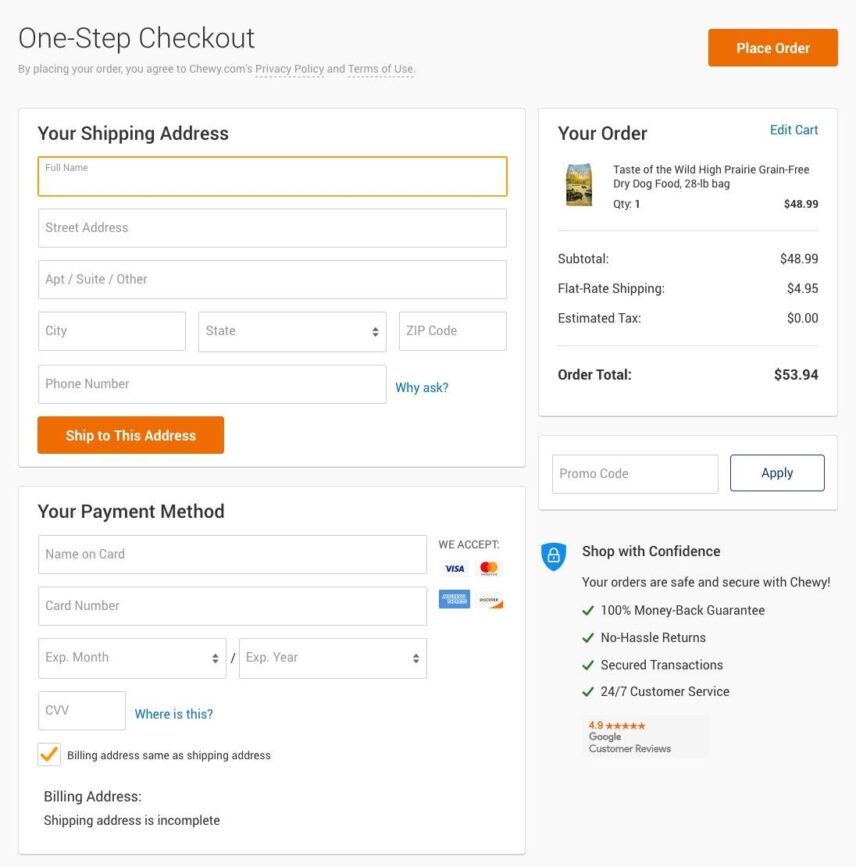Viewport: 856px width, 867px height.
Task: Click the blue security shield lock icon
Action: pyautogui.click(x=554, y=556)
